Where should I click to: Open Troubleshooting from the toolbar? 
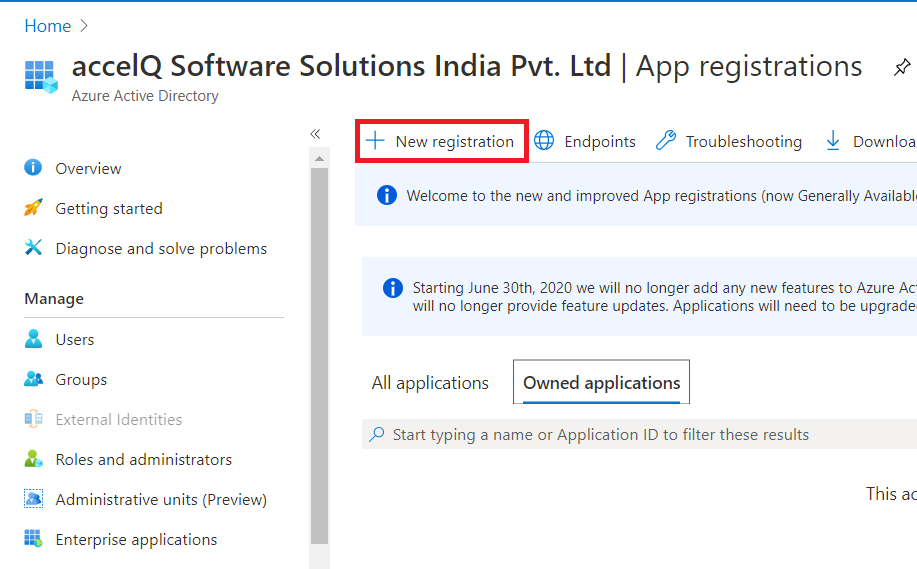click(x=743, y=142)
